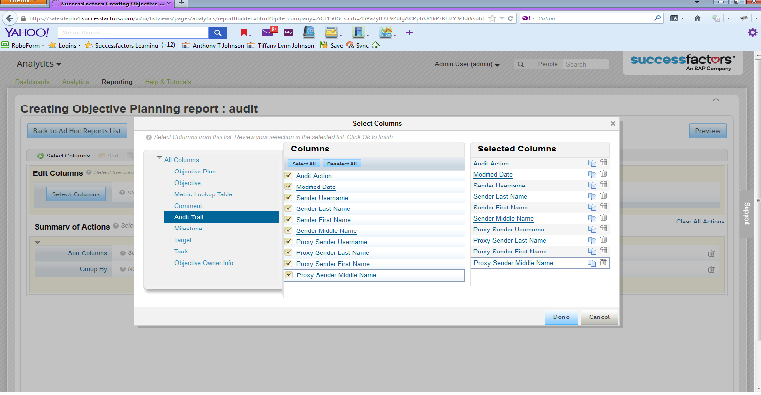Click Cancel in Select Columns dialog
The image size is (761, 395).
point(599,317)
